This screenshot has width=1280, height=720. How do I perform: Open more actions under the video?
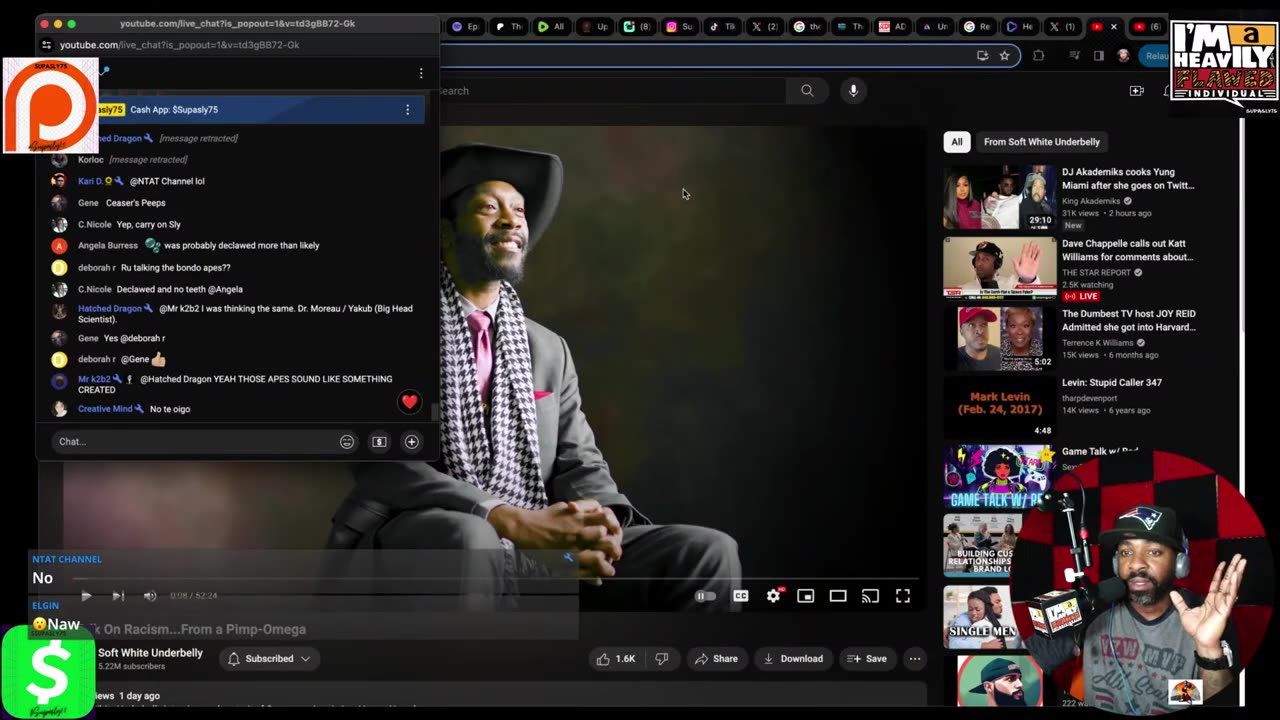pos(914,659)
